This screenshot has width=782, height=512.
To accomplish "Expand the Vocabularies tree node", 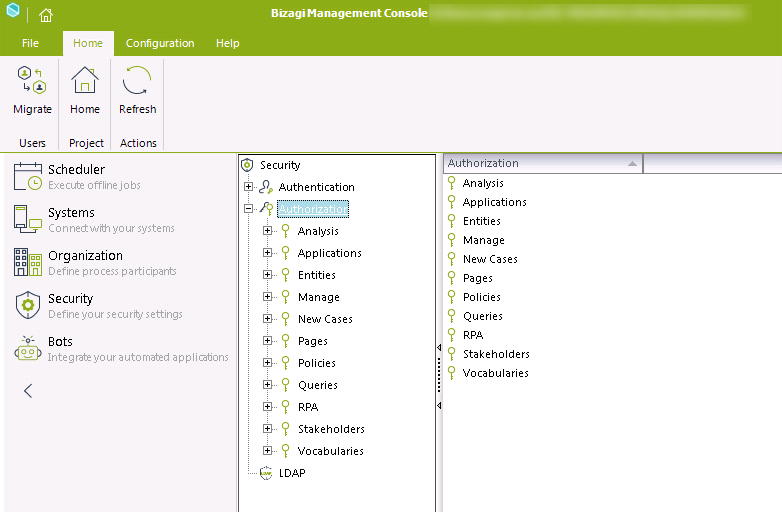I will click(267, 450).
